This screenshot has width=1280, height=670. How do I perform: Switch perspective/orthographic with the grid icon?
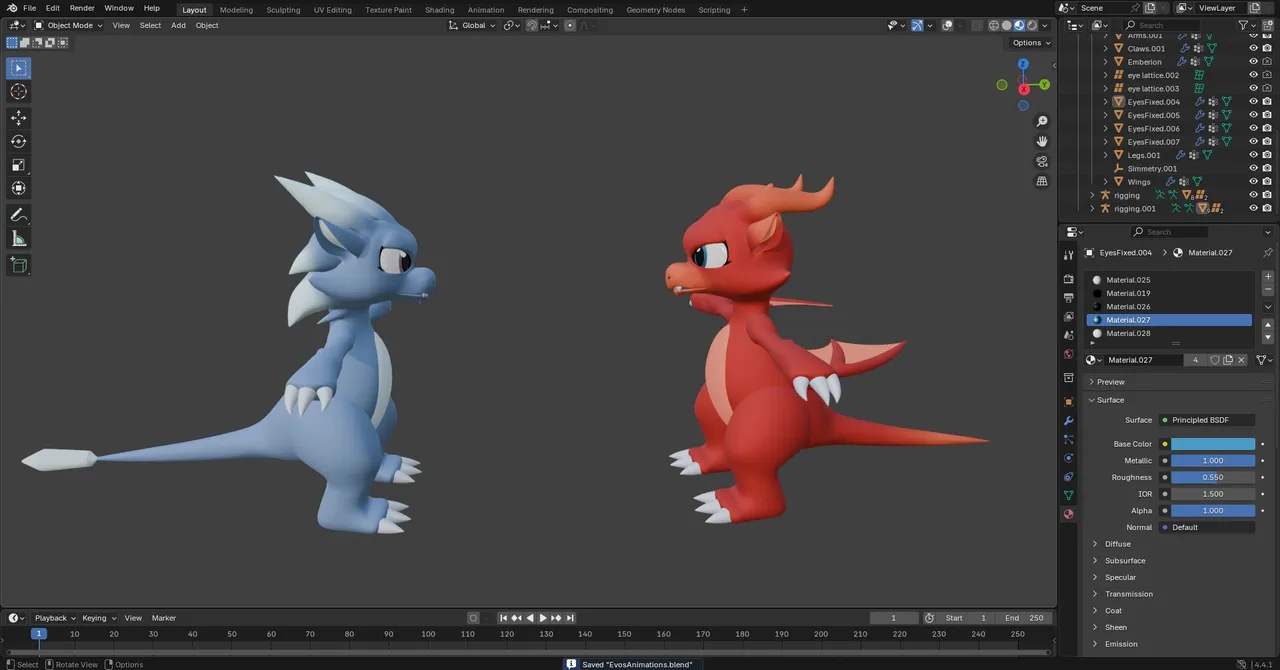(1042, 181)
